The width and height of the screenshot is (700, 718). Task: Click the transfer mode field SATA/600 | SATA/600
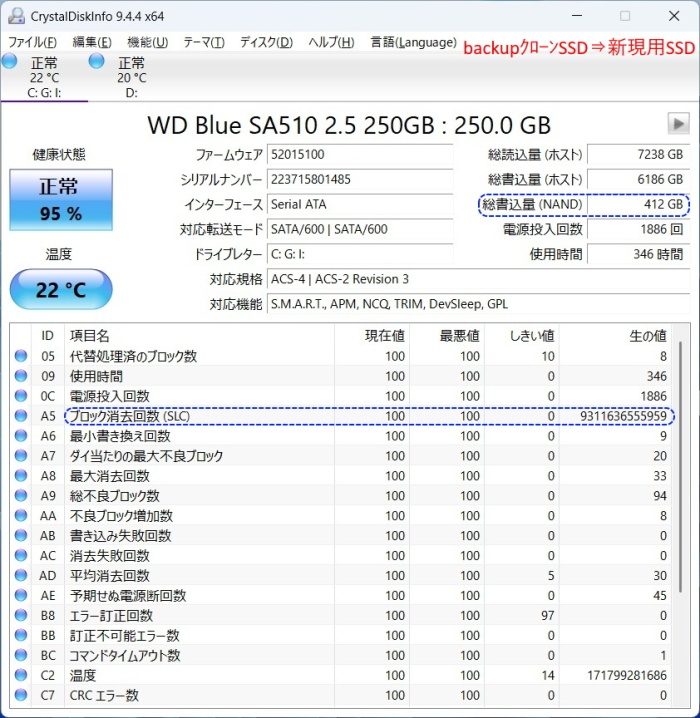pyautogui.click(x=360, y=229)
